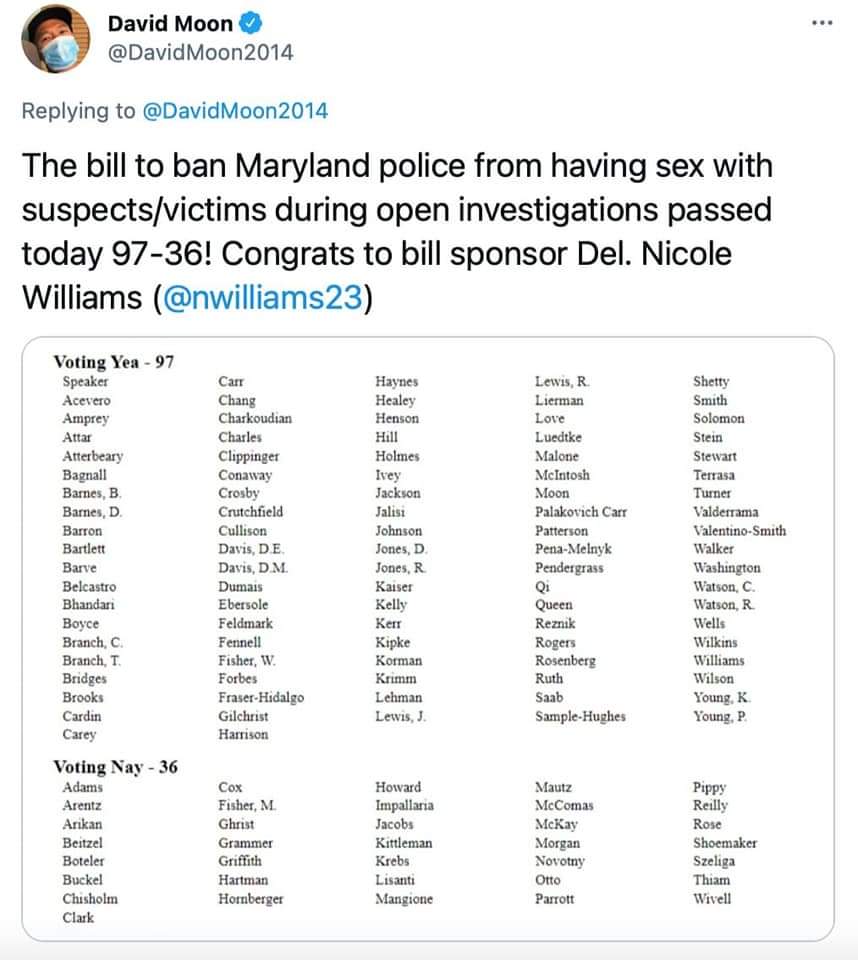Click "Williams" in the Yea vote list
The image size is (858, 960).
pos(718,660)
